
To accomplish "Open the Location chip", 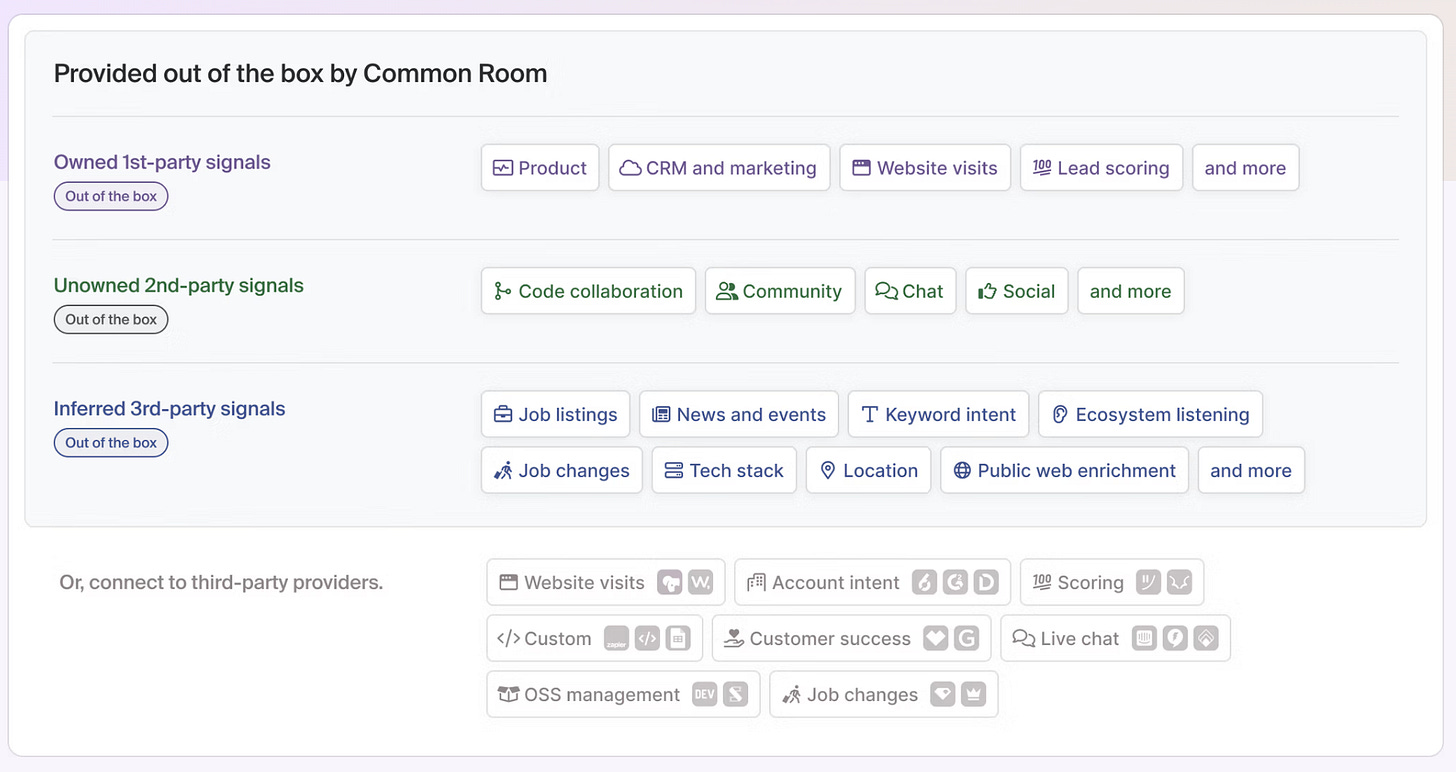I will (868, 470).
